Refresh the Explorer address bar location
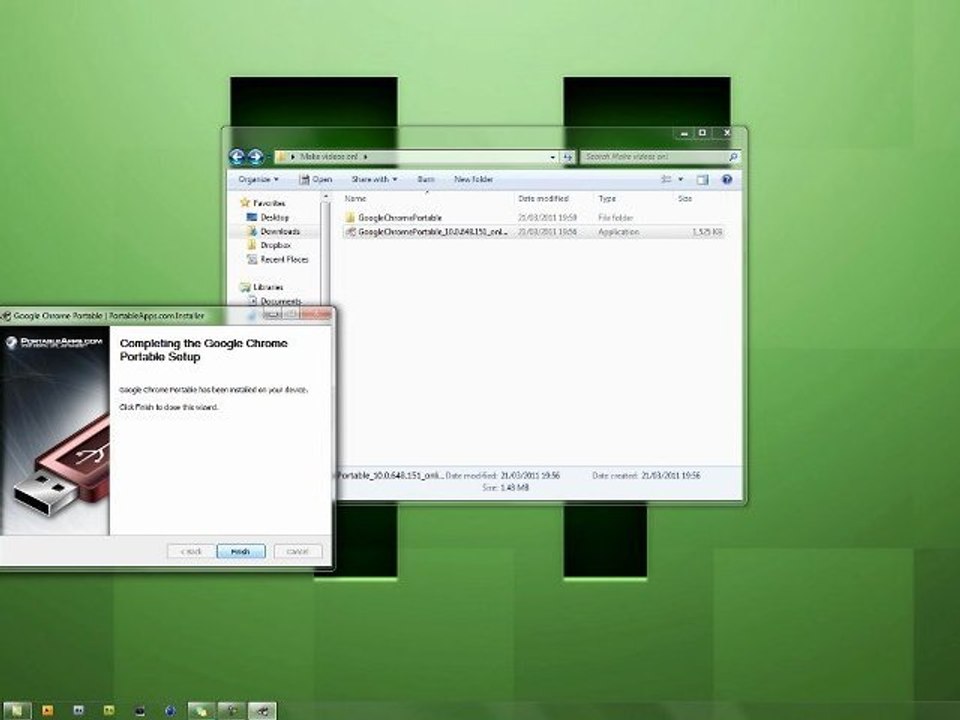The height and width of the screenshot is (720, 960). (x=568, y=157)
